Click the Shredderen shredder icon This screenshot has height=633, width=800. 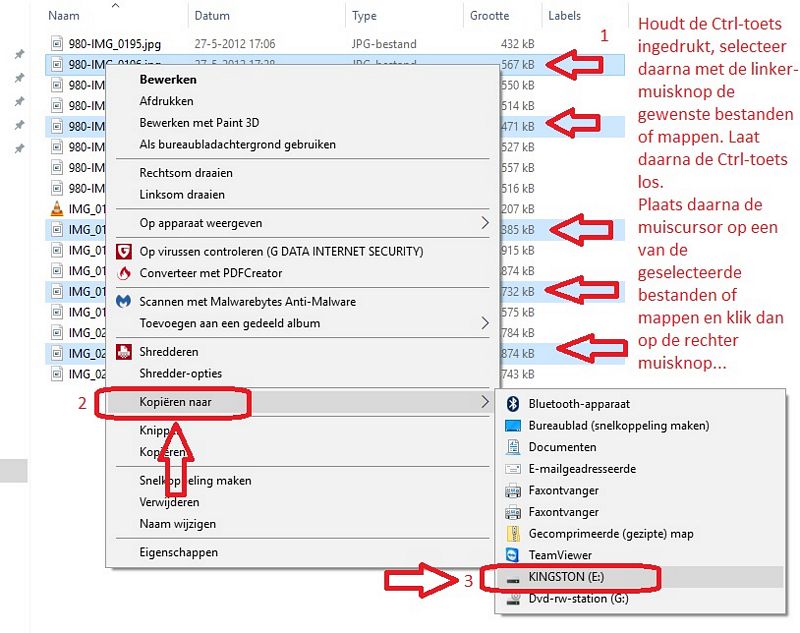click(x=123, y=352)
